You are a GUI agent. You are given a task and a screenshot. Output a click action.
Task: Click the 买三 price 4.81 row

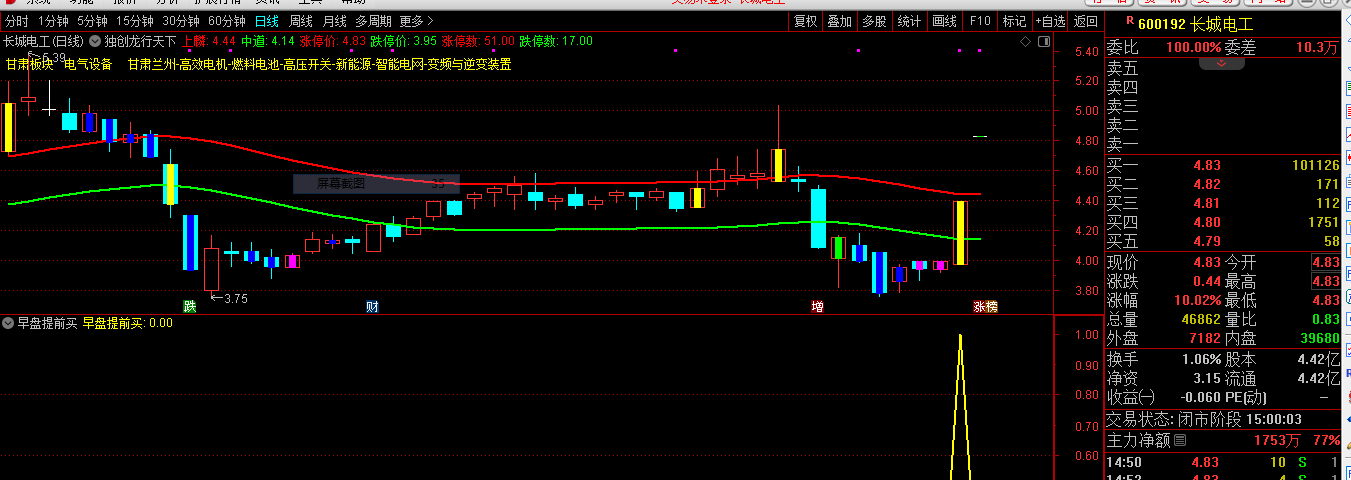(1222, 203)
